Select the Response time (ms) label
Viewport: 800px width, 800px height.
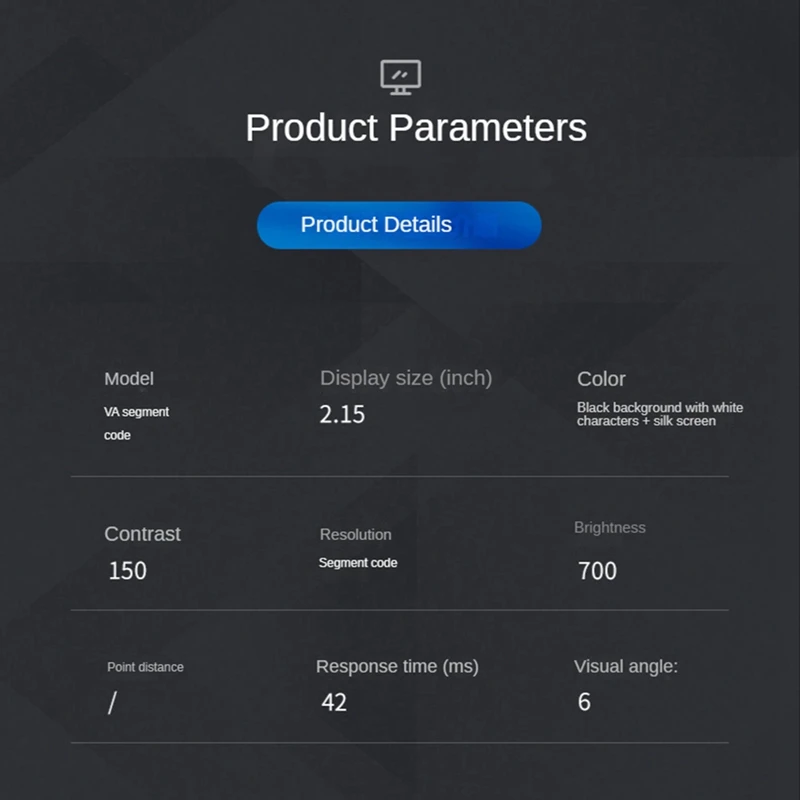(x=397, y=666)
